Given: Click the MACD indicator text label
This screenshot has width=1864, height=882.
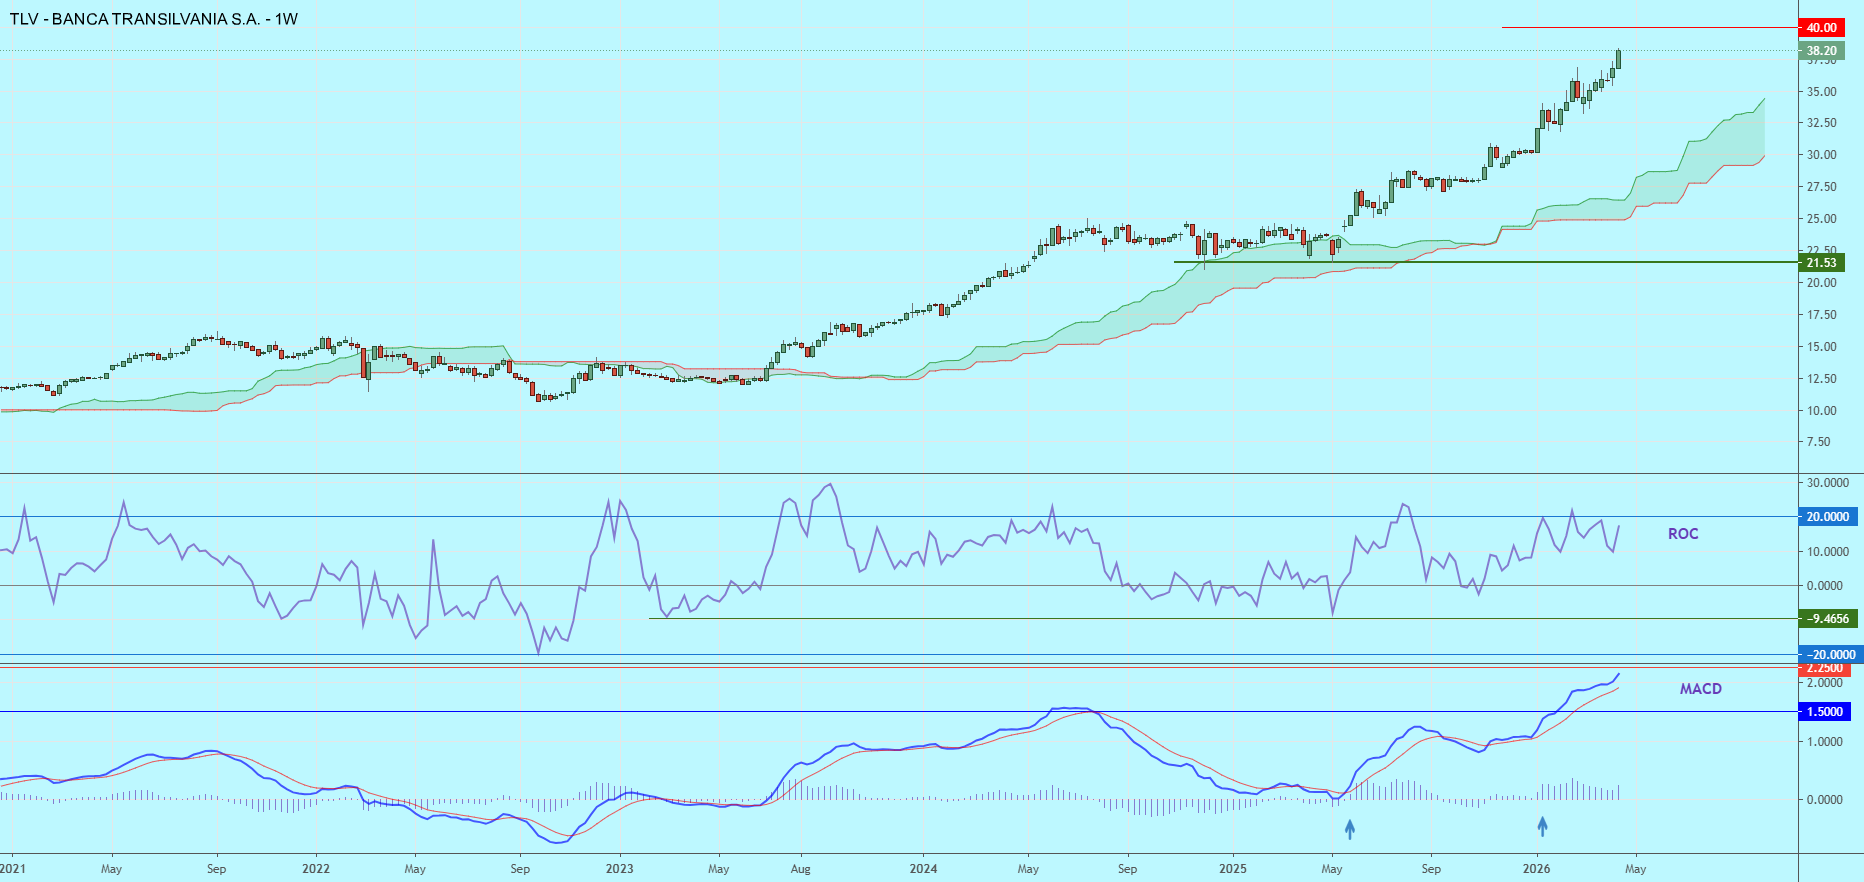Looking at the screenshot, I should point(1700,689).
